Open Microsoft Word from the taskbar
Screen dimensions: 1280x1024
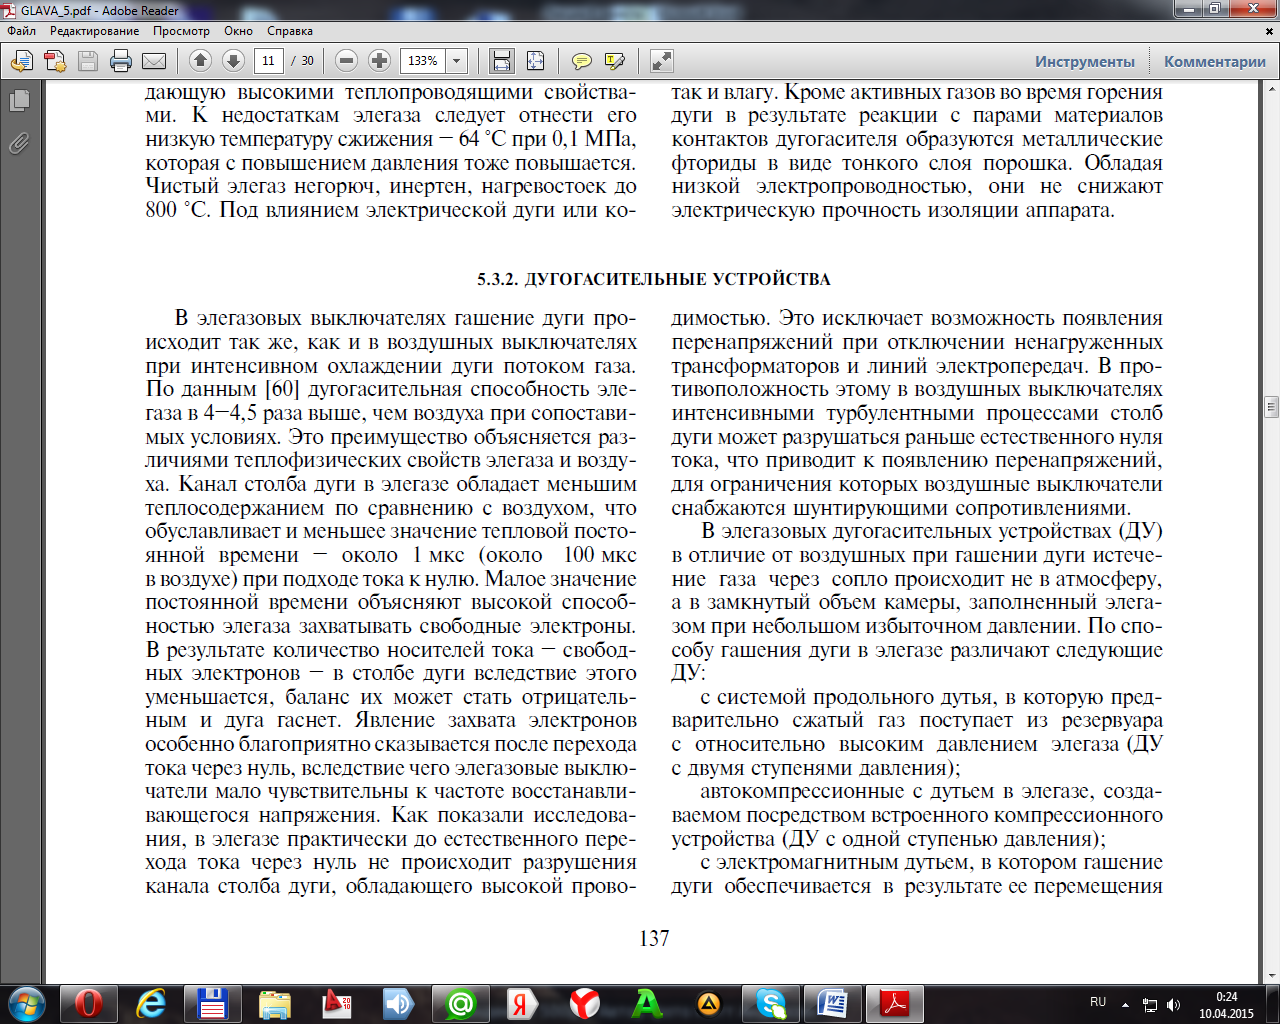pos(832,1004)
